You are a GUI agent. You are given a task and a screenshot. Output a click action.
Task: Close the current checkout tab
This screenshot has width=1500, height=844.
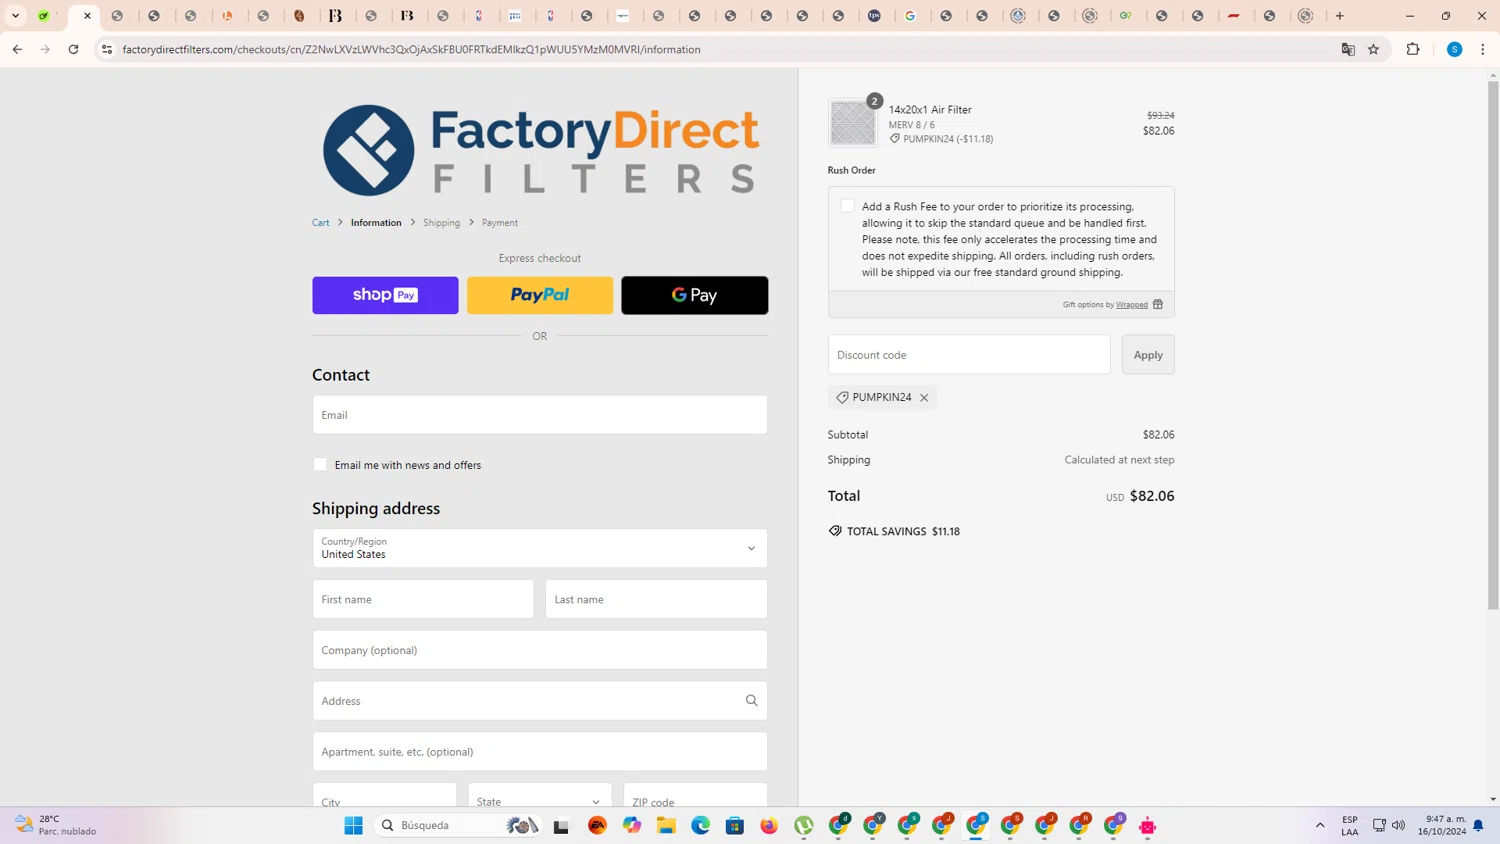[x=87, y=16]
